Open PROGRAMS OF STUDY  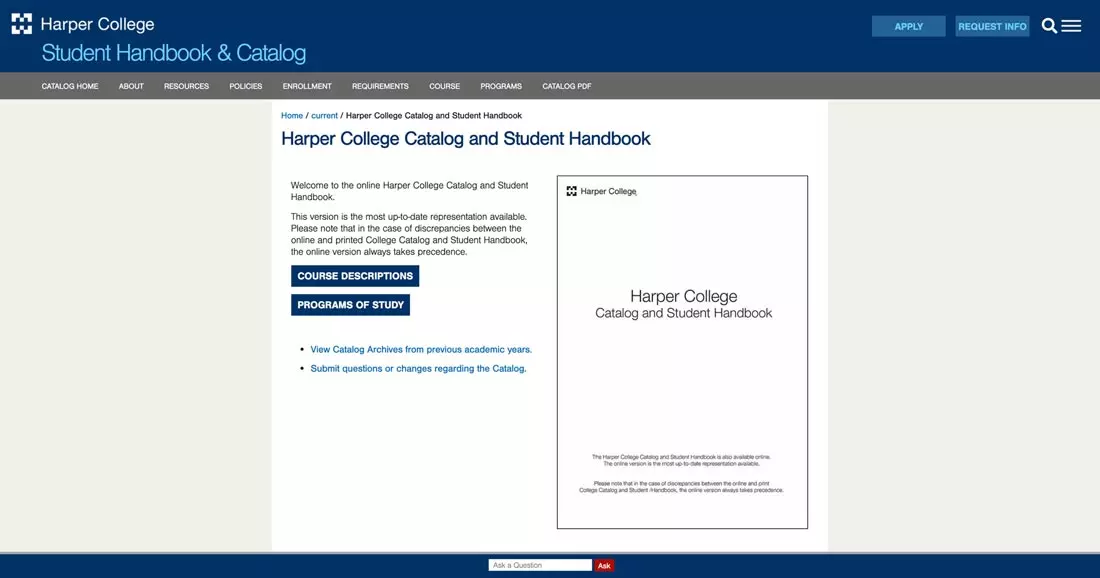350,304
